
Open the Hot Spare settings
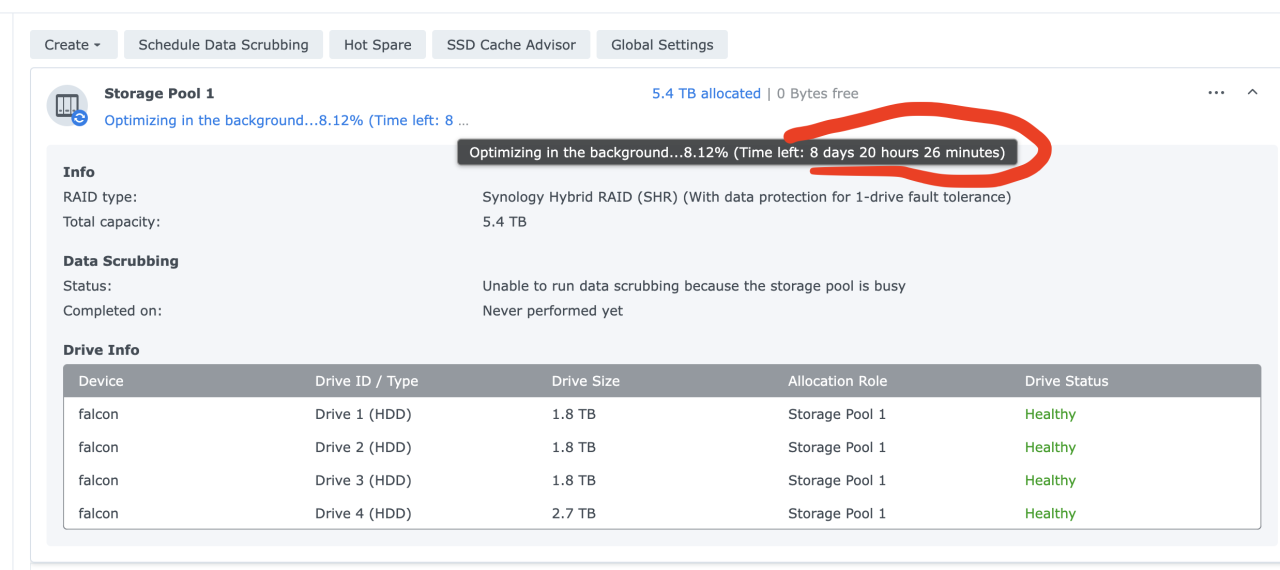point(377,44)
